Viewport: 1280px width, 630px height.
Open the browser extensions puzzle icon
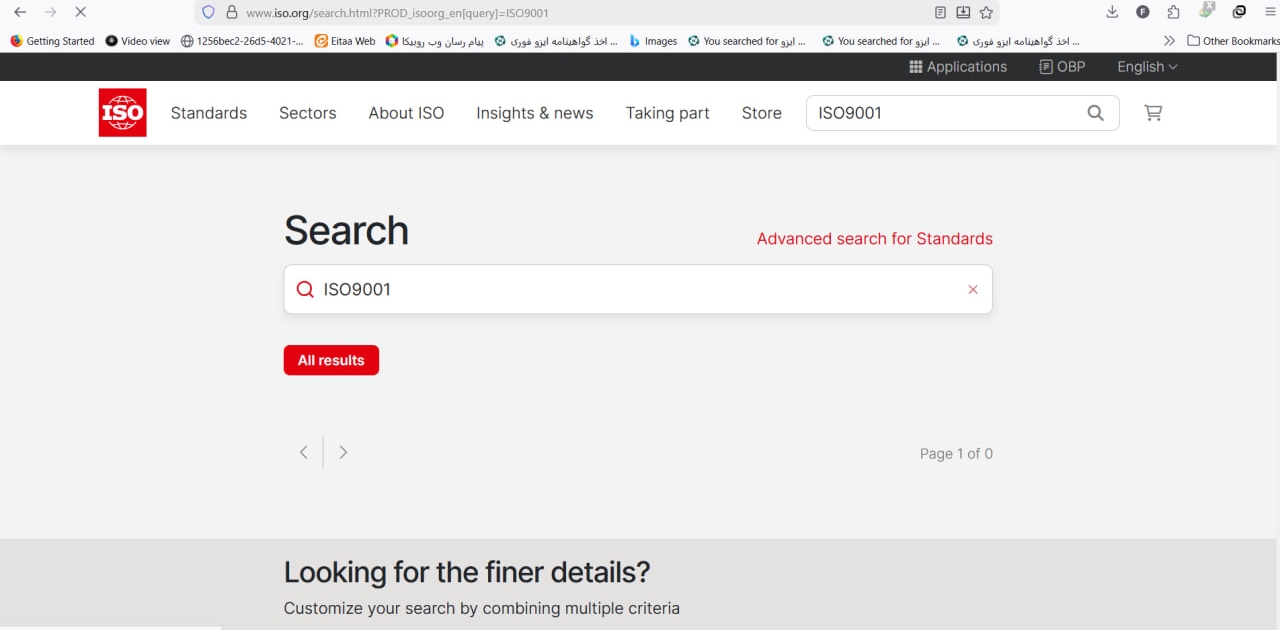1174,12
